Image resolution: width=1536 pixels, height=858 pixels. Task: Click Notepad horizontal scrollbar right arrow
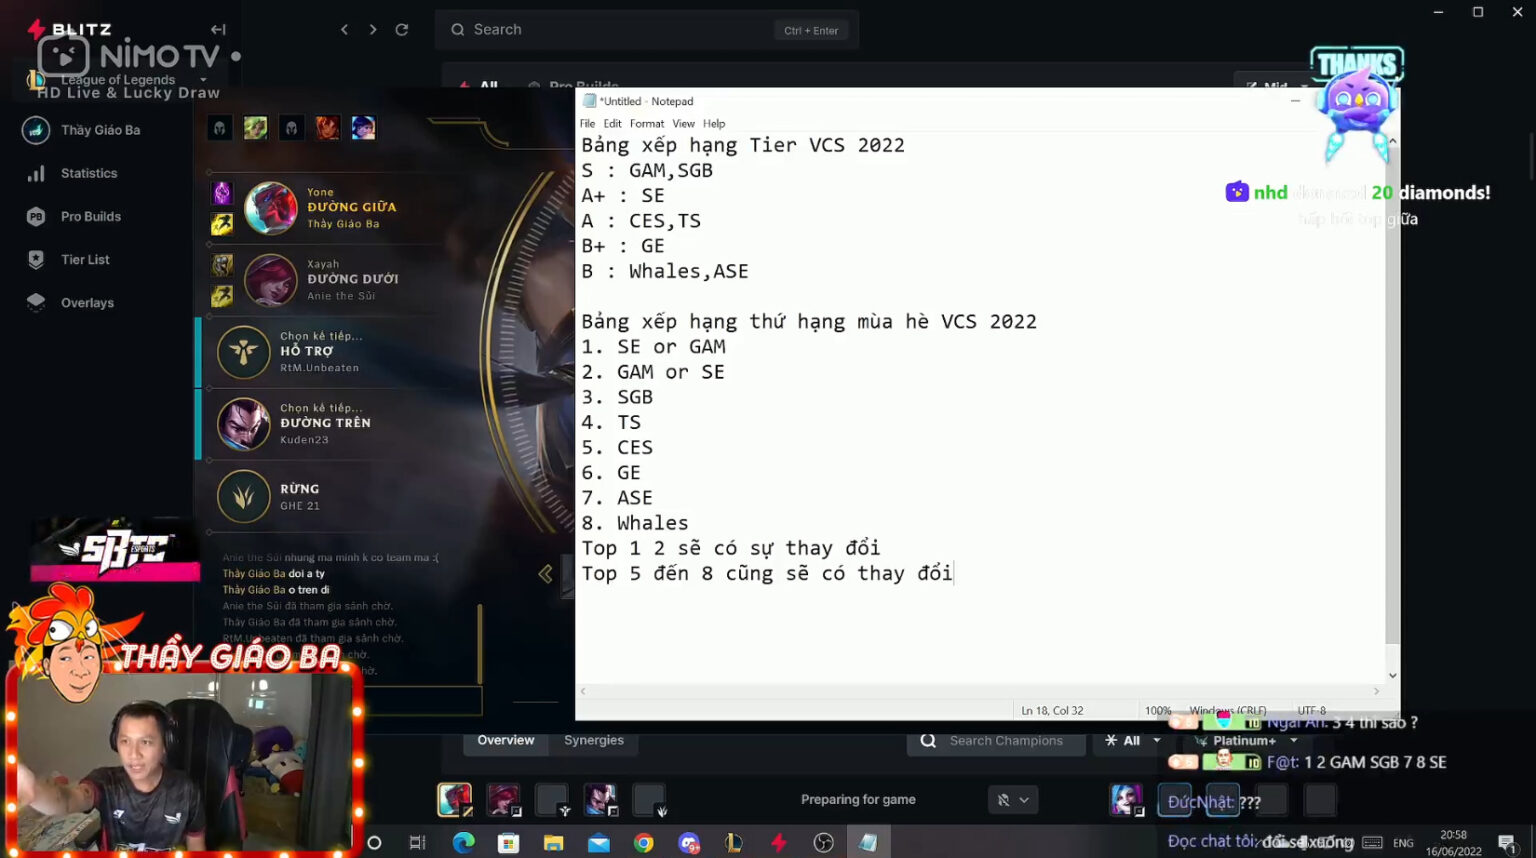coord(1376,691)
